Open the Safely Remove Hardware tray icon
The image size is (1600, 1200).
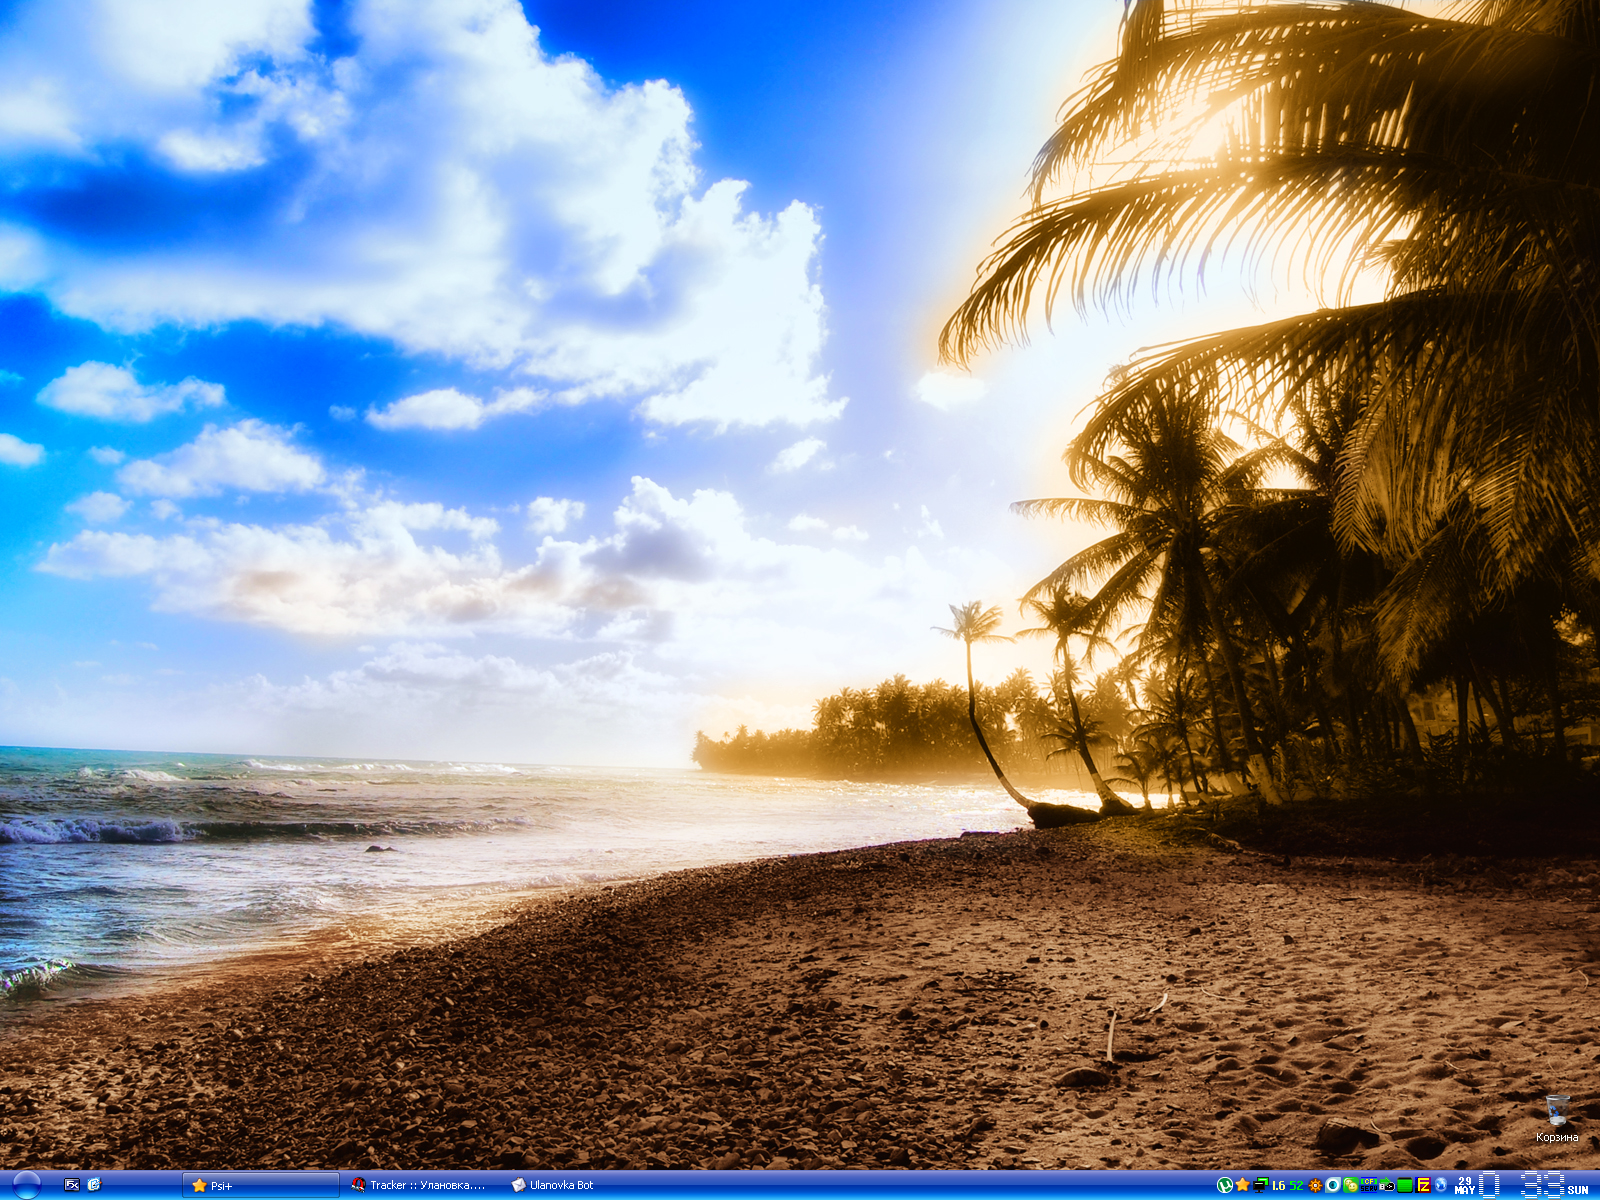coord(1387,1185)
